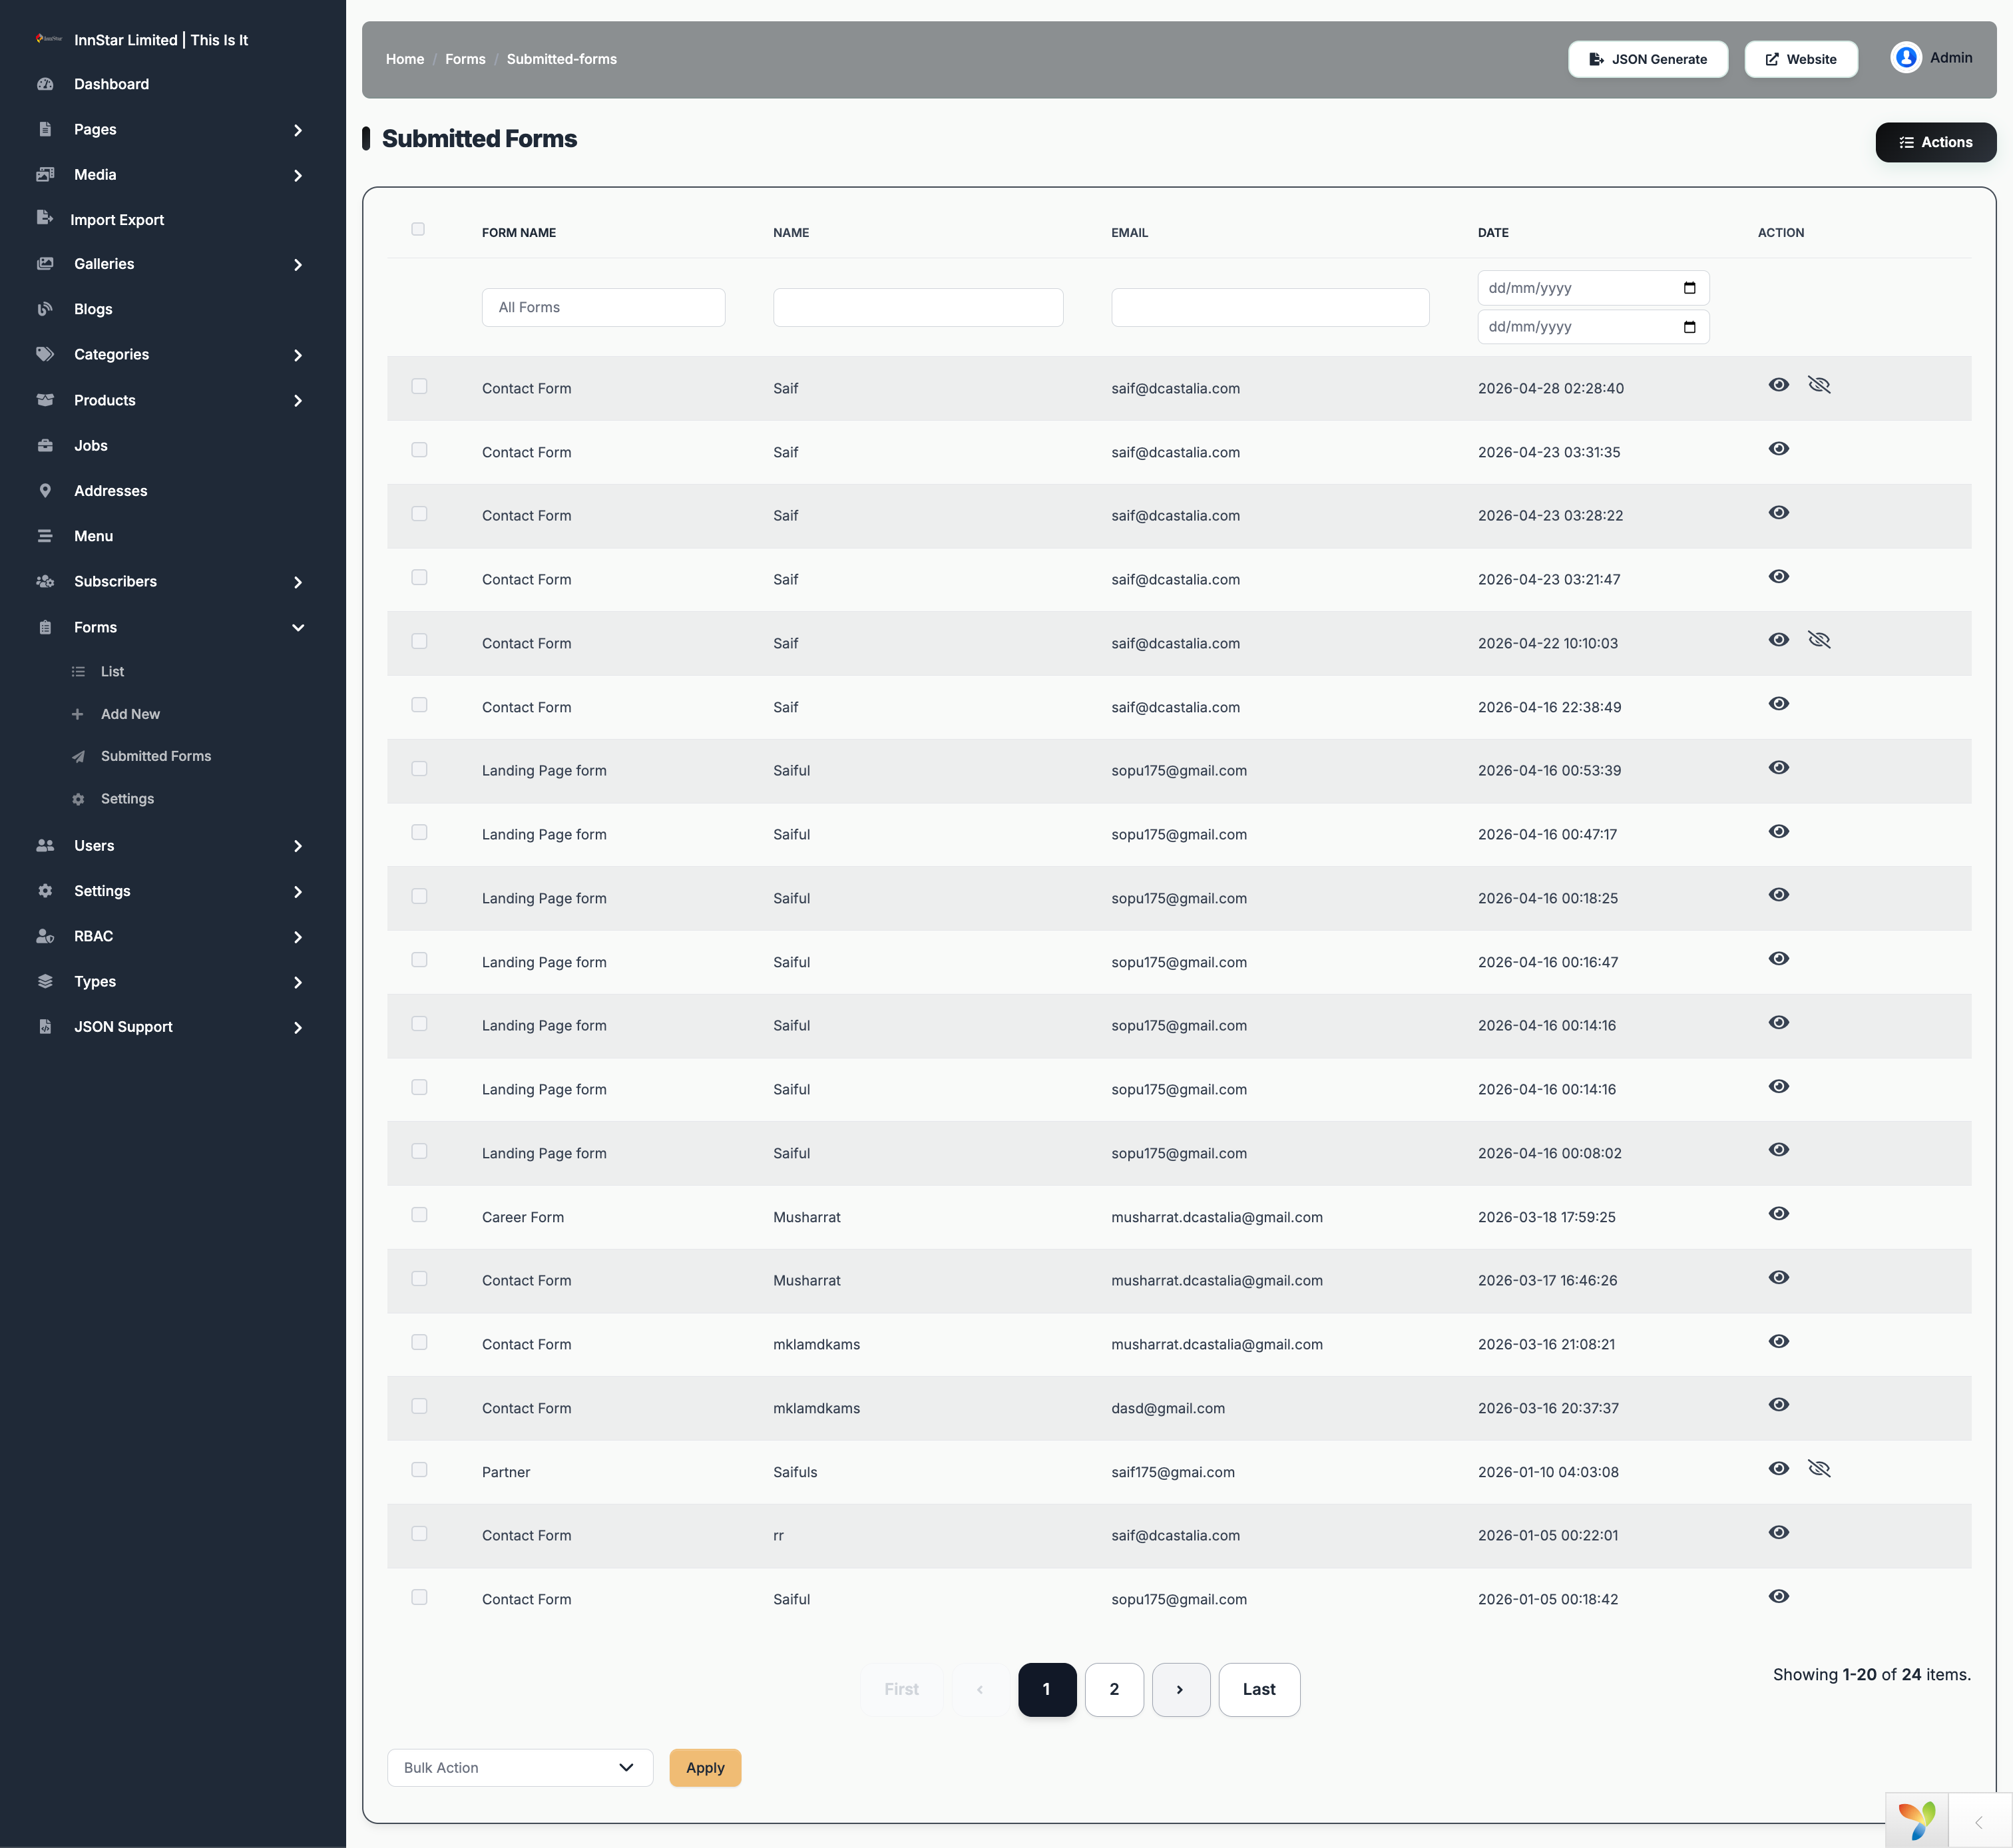Open the Bulk Action dropdown
Viewport: 2013px width, 1848px height.
[520, 1768]
